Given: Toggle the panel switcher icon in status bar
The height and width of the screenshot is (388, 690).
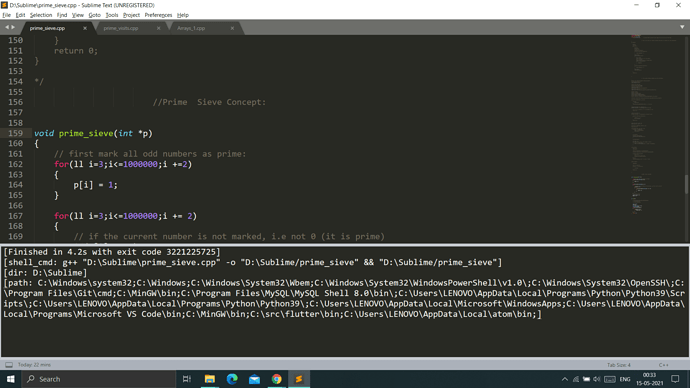Looking at the screenshot, I should [x=9, y=365].
